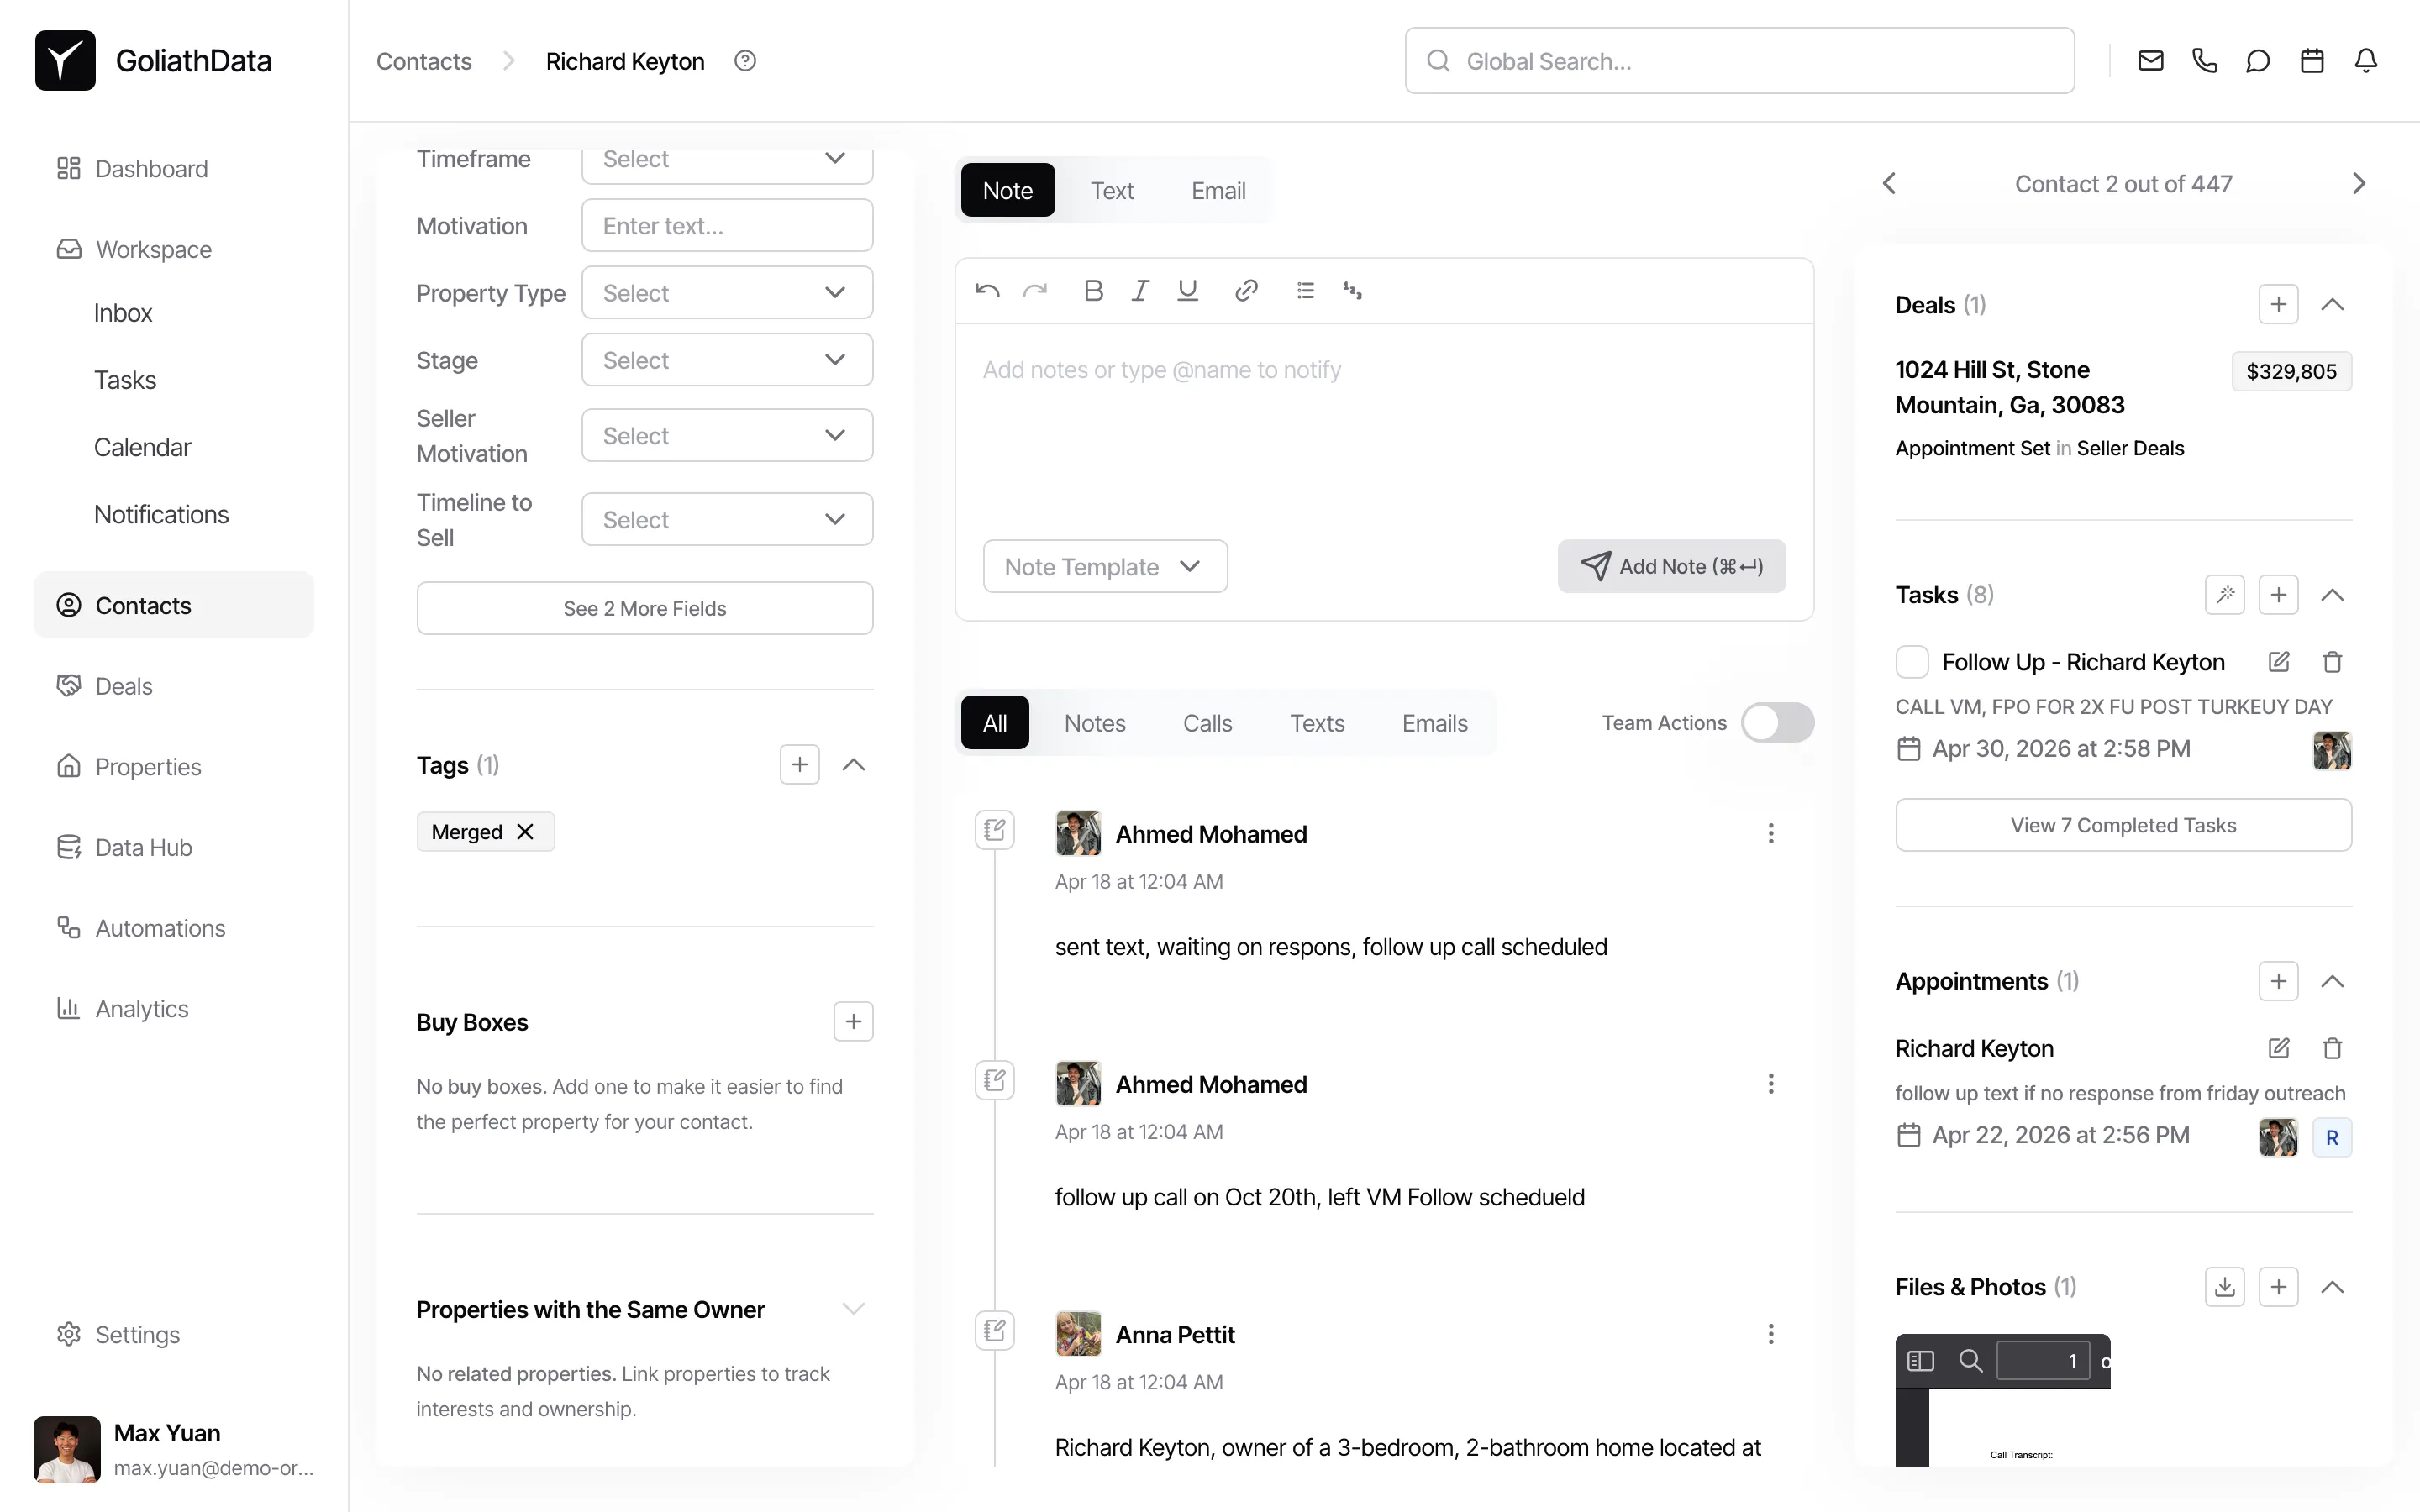This screenshot has width=2420, height=1512.
Task: Click download icon in Files & Photos
Action: pos(2224,1287)
